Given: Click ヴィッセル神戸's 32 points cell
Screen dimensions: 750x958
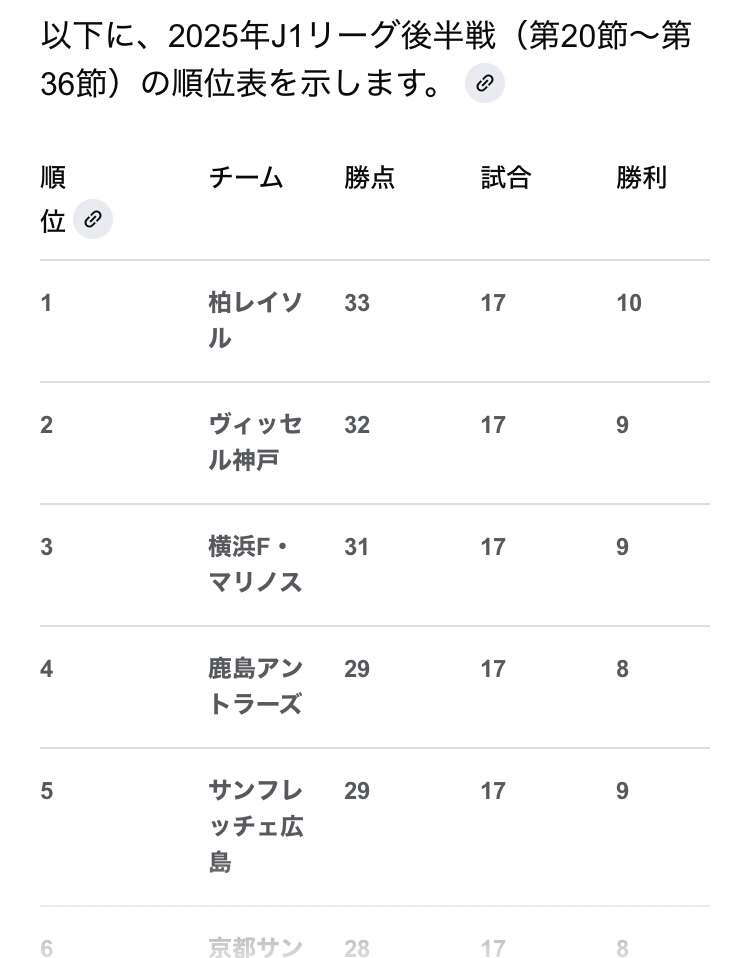Looking at the screenshot, I should [x=357, y=425].
